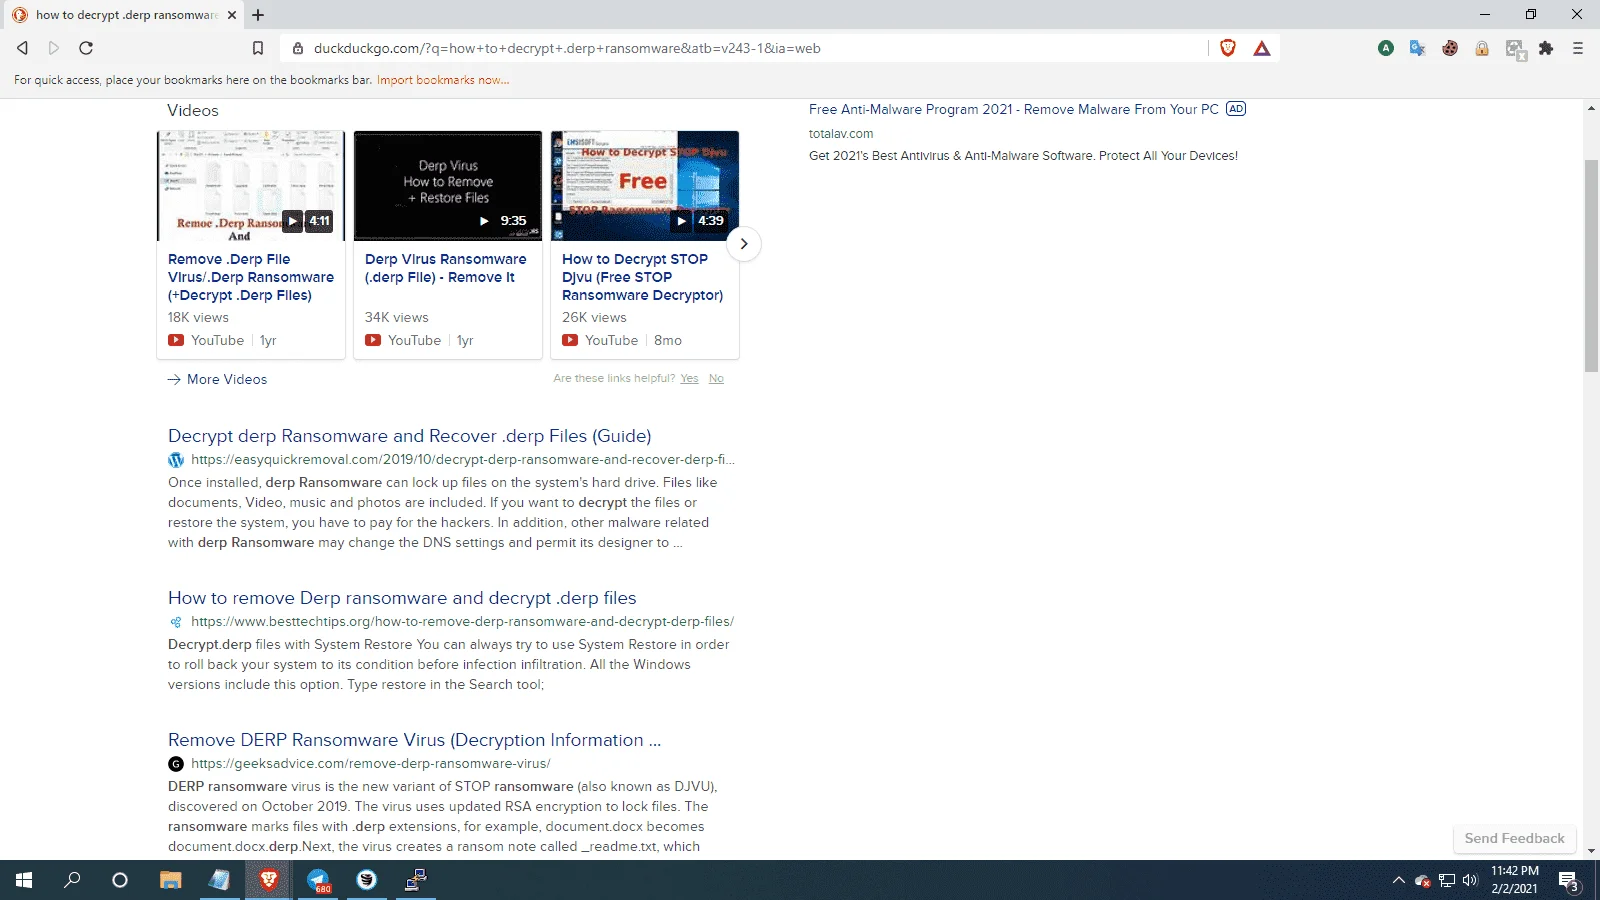View site info lock icon
The width and height of the screenshot is (1600, 900).
297,48
